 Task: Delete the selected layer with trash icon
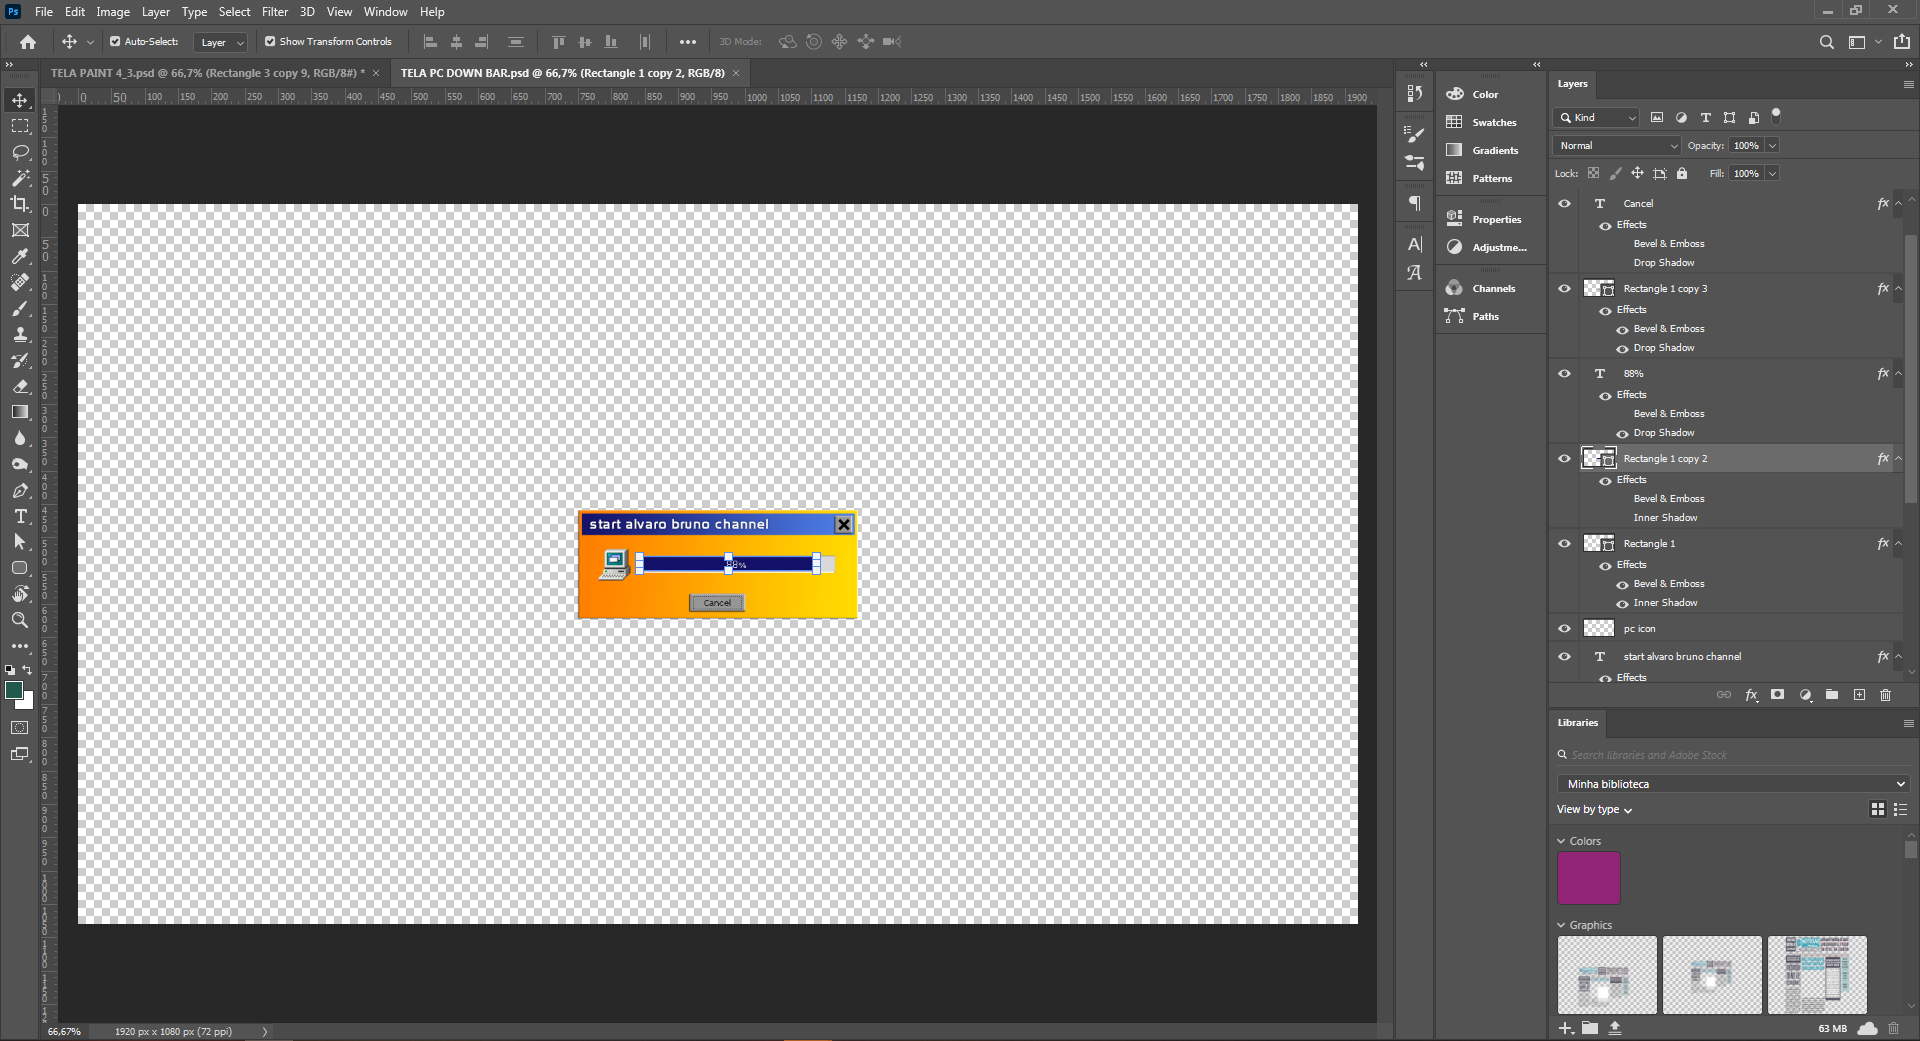pyautogui.click(x=1886, y=695)
